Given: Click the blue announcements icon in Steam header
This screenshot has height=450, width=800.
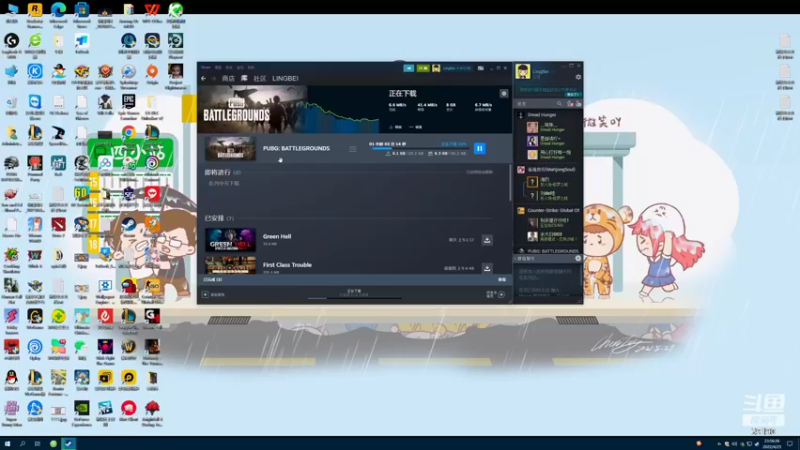Looking at the screenshot, I should [409, 68].
